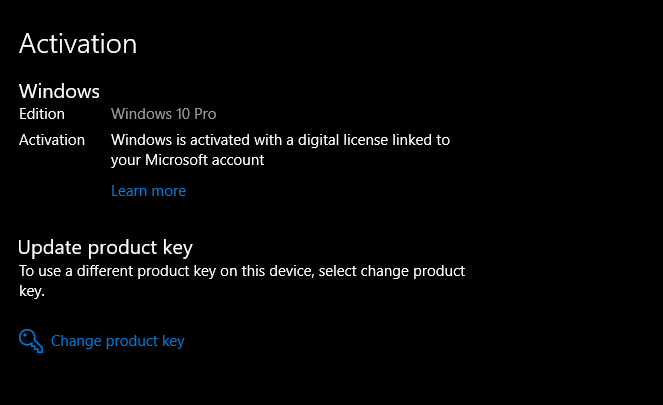Click the Activation page title
Image resolution: width=663 pixels, height=405 pixels.
(78, 44)
